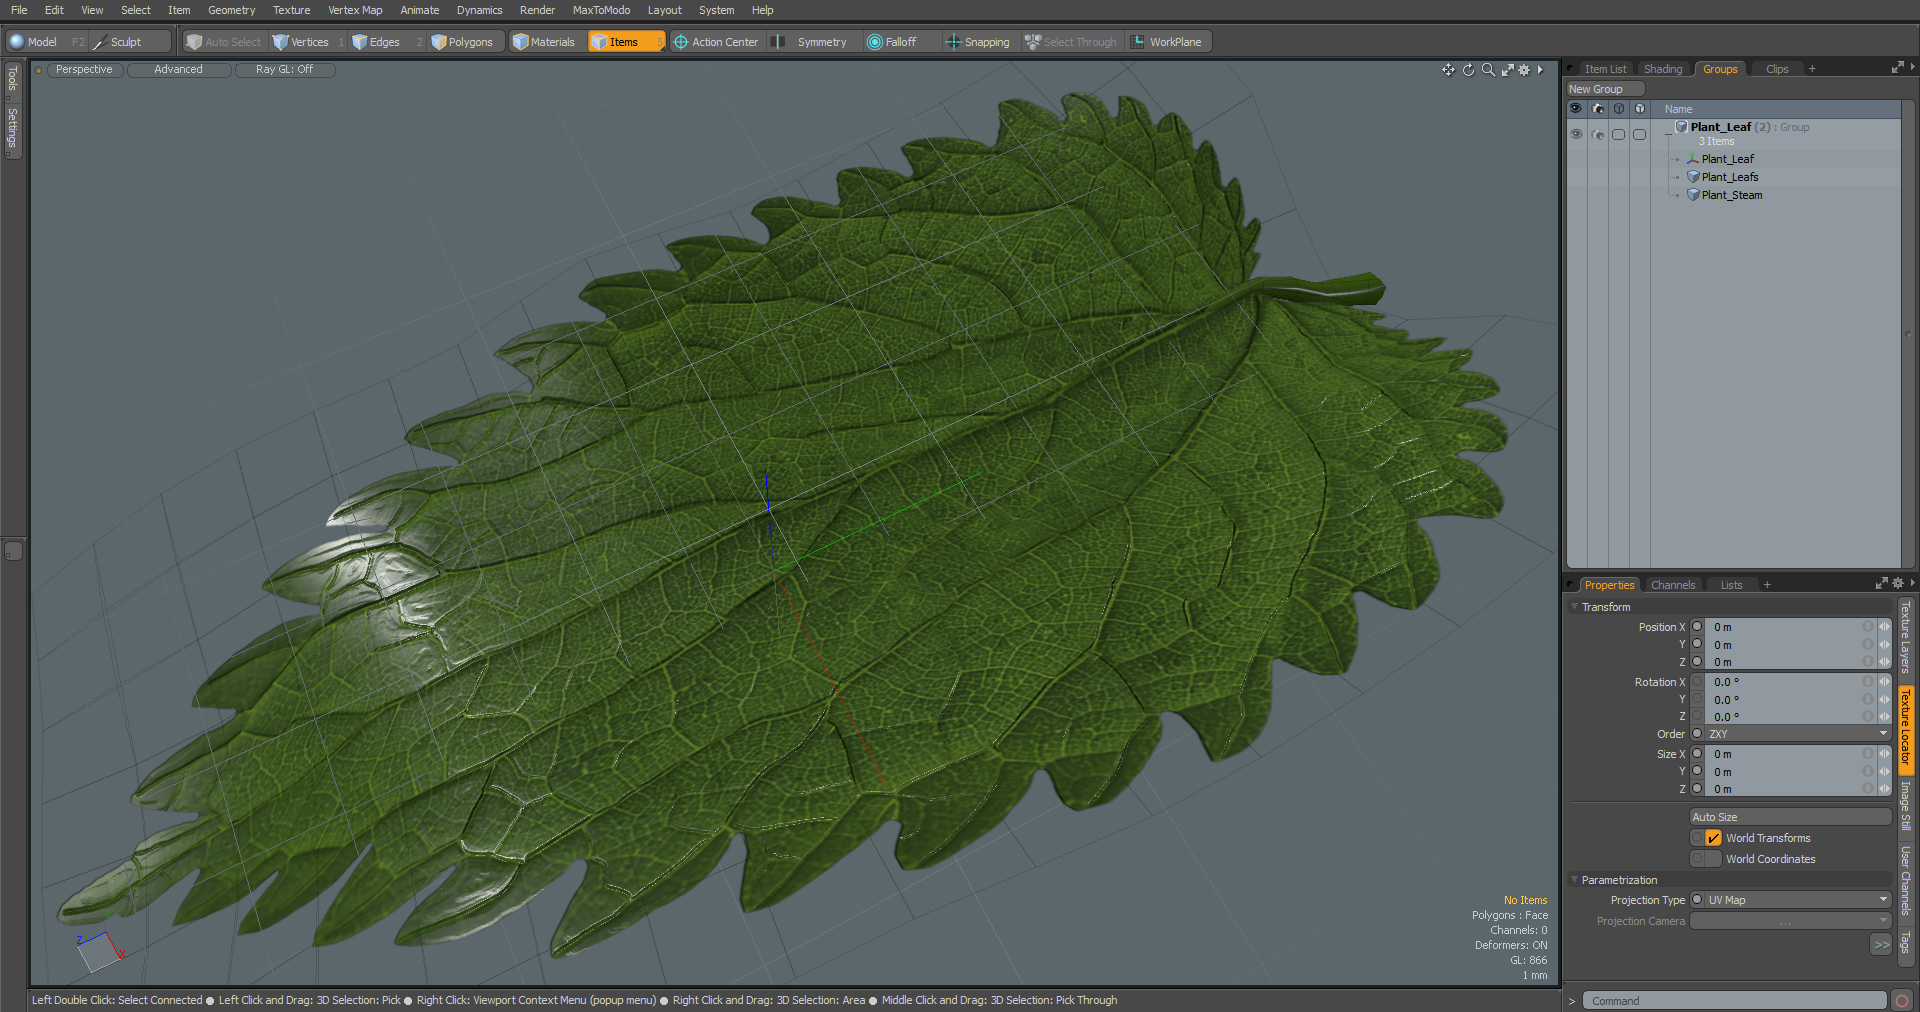
Task: Click Projection Type channel keyframe dot
Action: pos(1697,900)
